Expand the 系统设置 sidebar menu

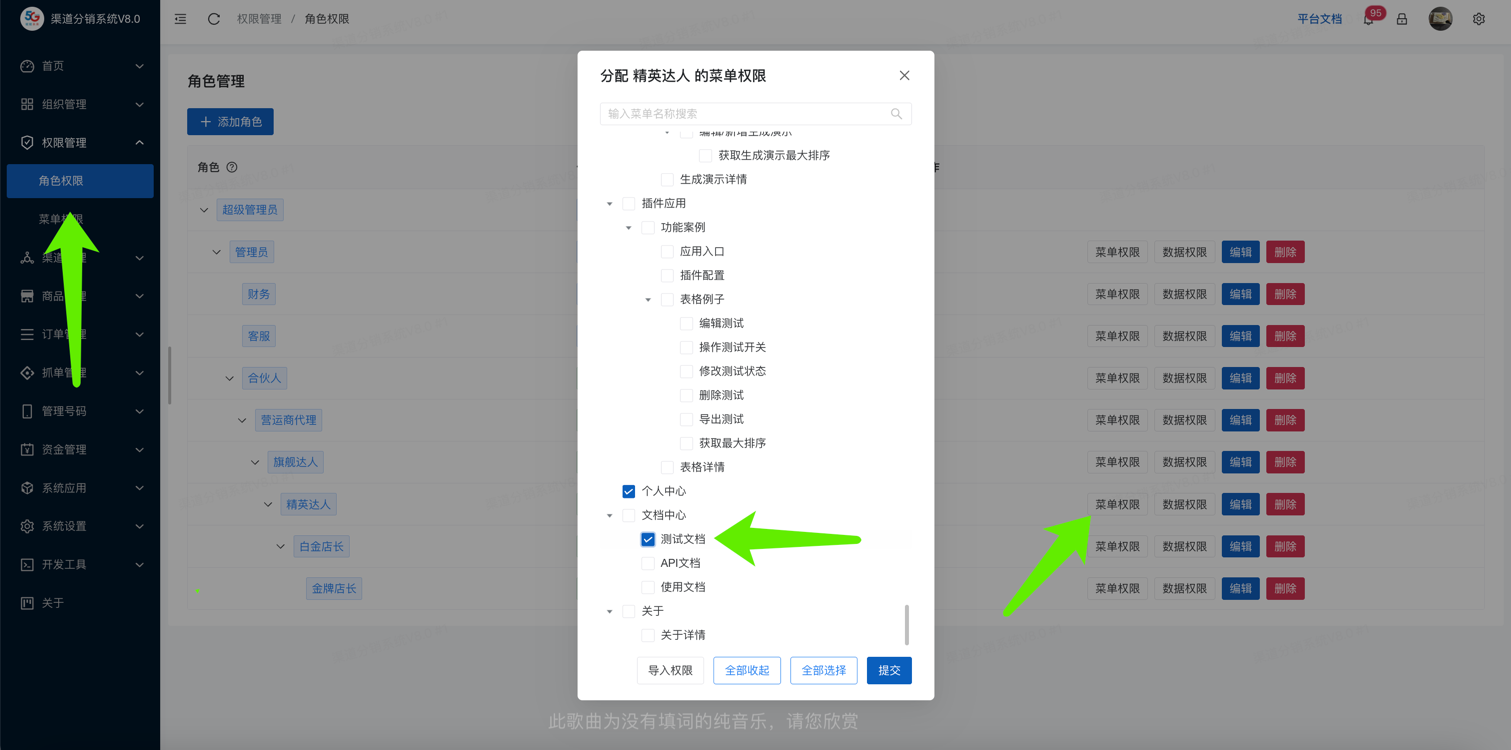tap(80, 526)
